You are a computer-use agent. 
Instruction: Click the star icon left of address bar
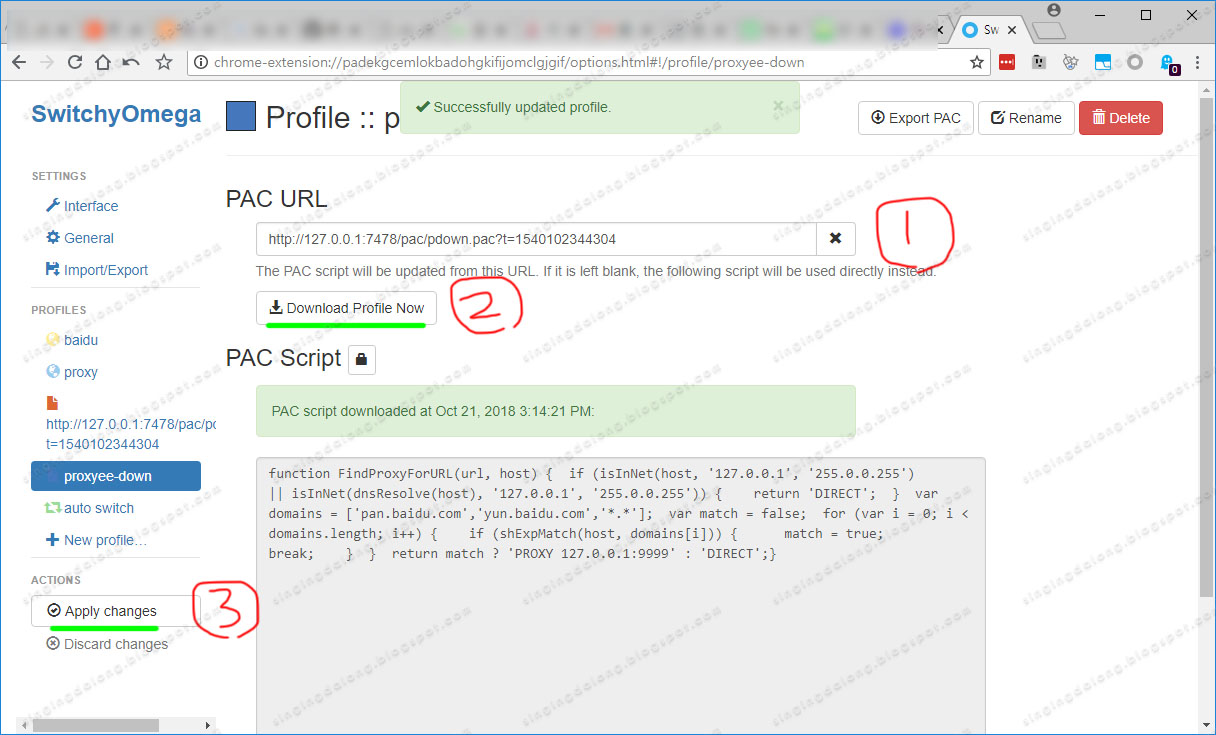click(x=164, y=62)
